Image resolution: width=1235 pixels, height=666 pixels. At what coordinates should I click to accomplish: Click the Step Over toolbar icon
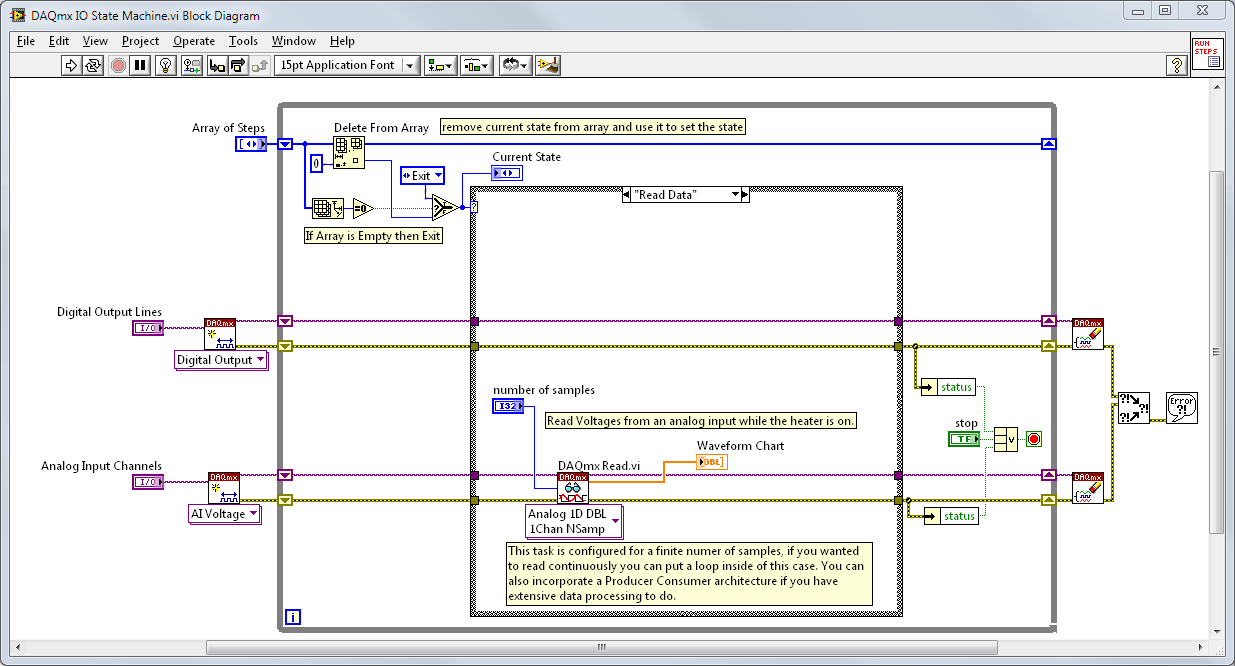pyautogui.click(x=238, y=65)
